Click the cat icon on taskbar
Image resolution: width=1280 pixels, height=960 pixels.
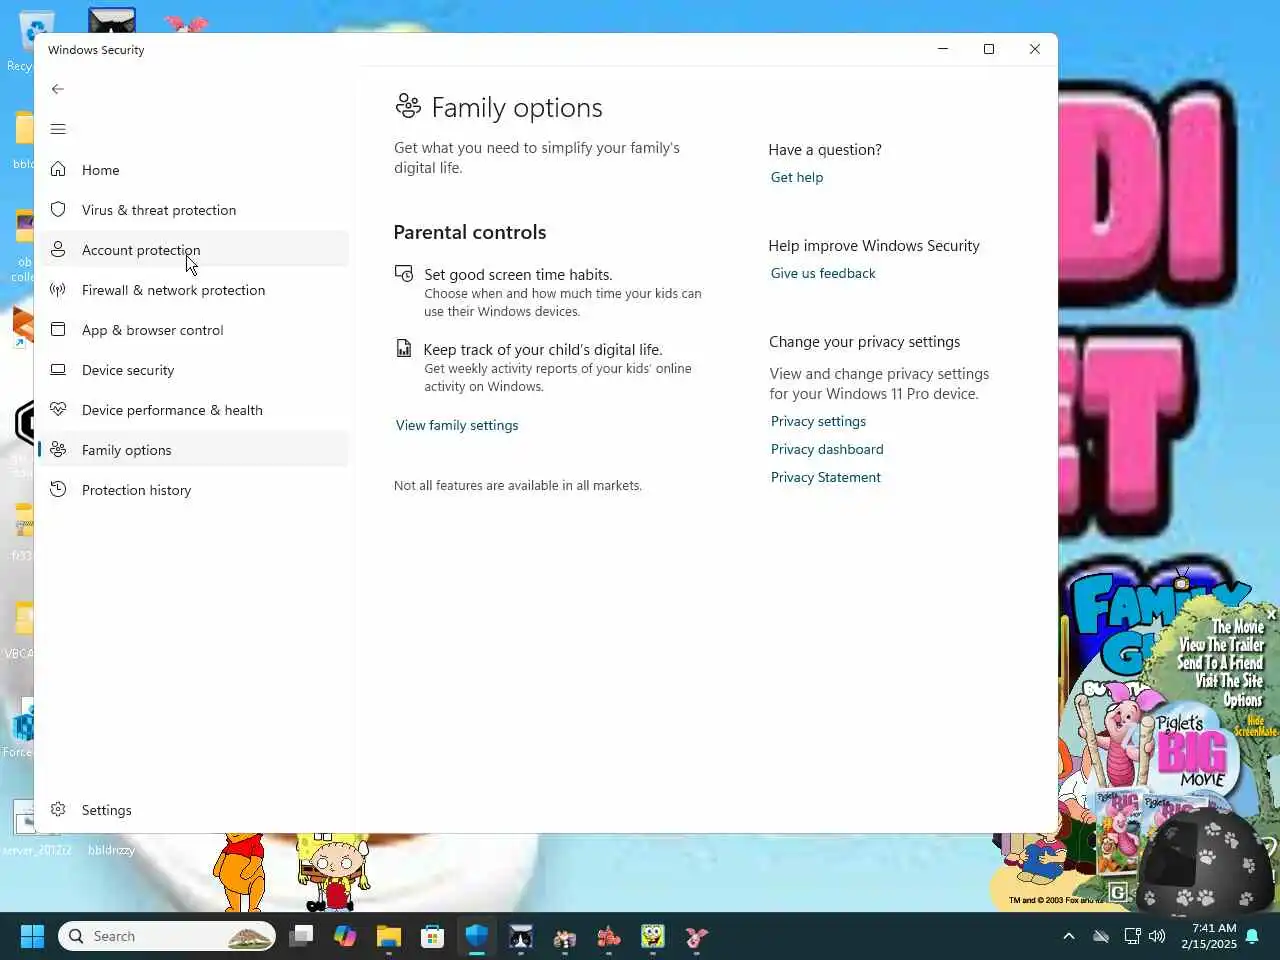[x=521, y=936]
